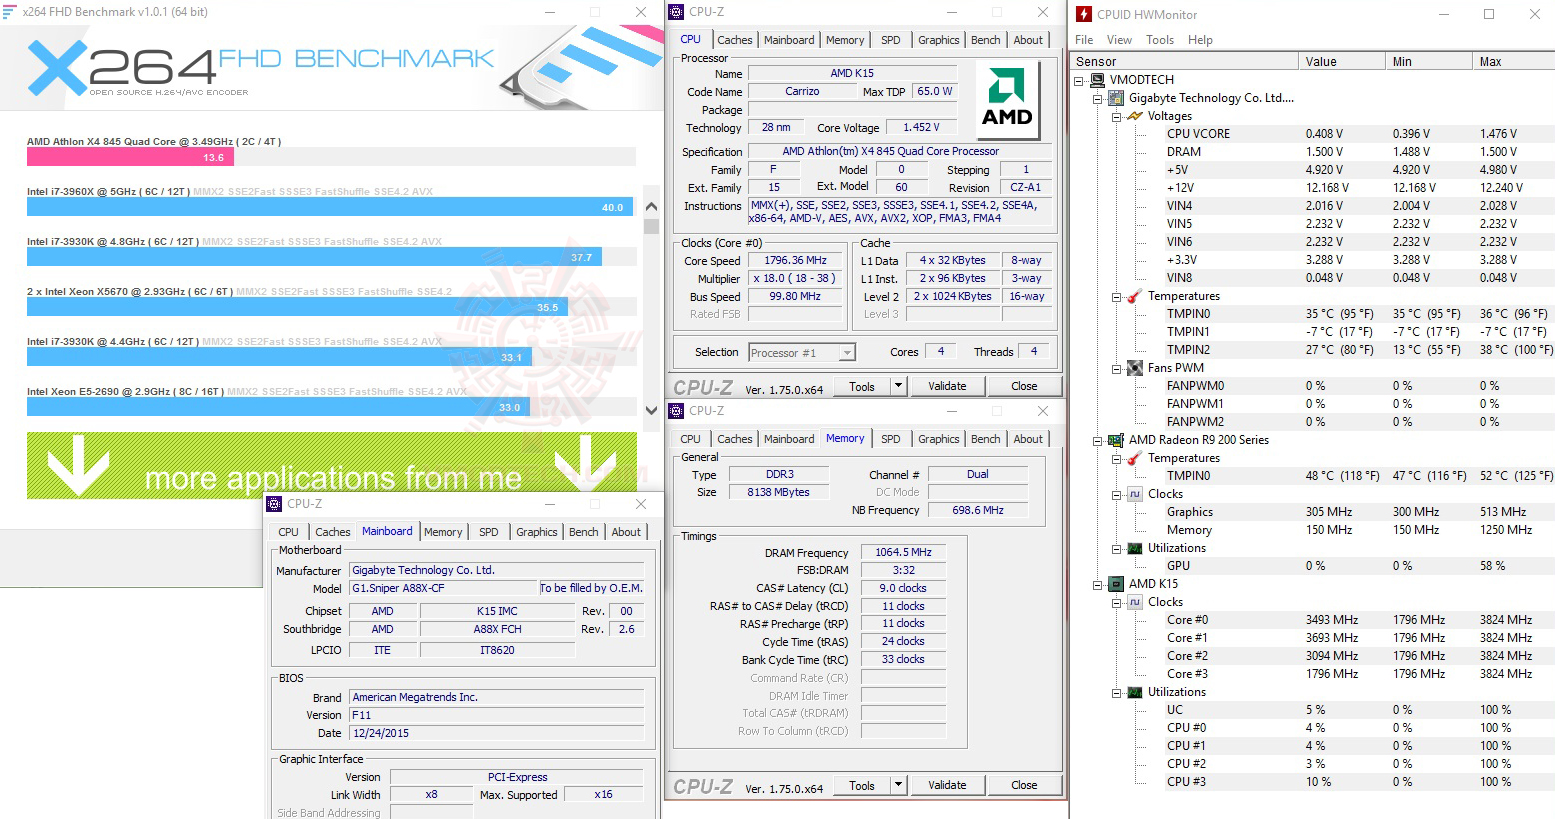
Task: Collapse the AMD K15 node
Action: [1098, 584]
